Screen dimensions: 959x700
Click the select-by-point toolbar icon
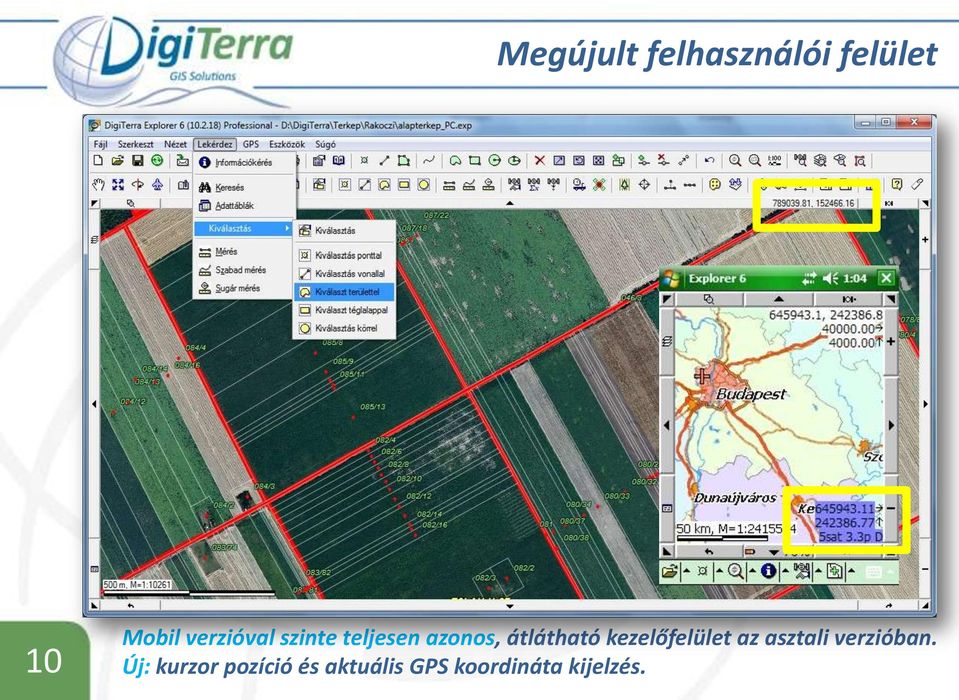pos(345,184)
